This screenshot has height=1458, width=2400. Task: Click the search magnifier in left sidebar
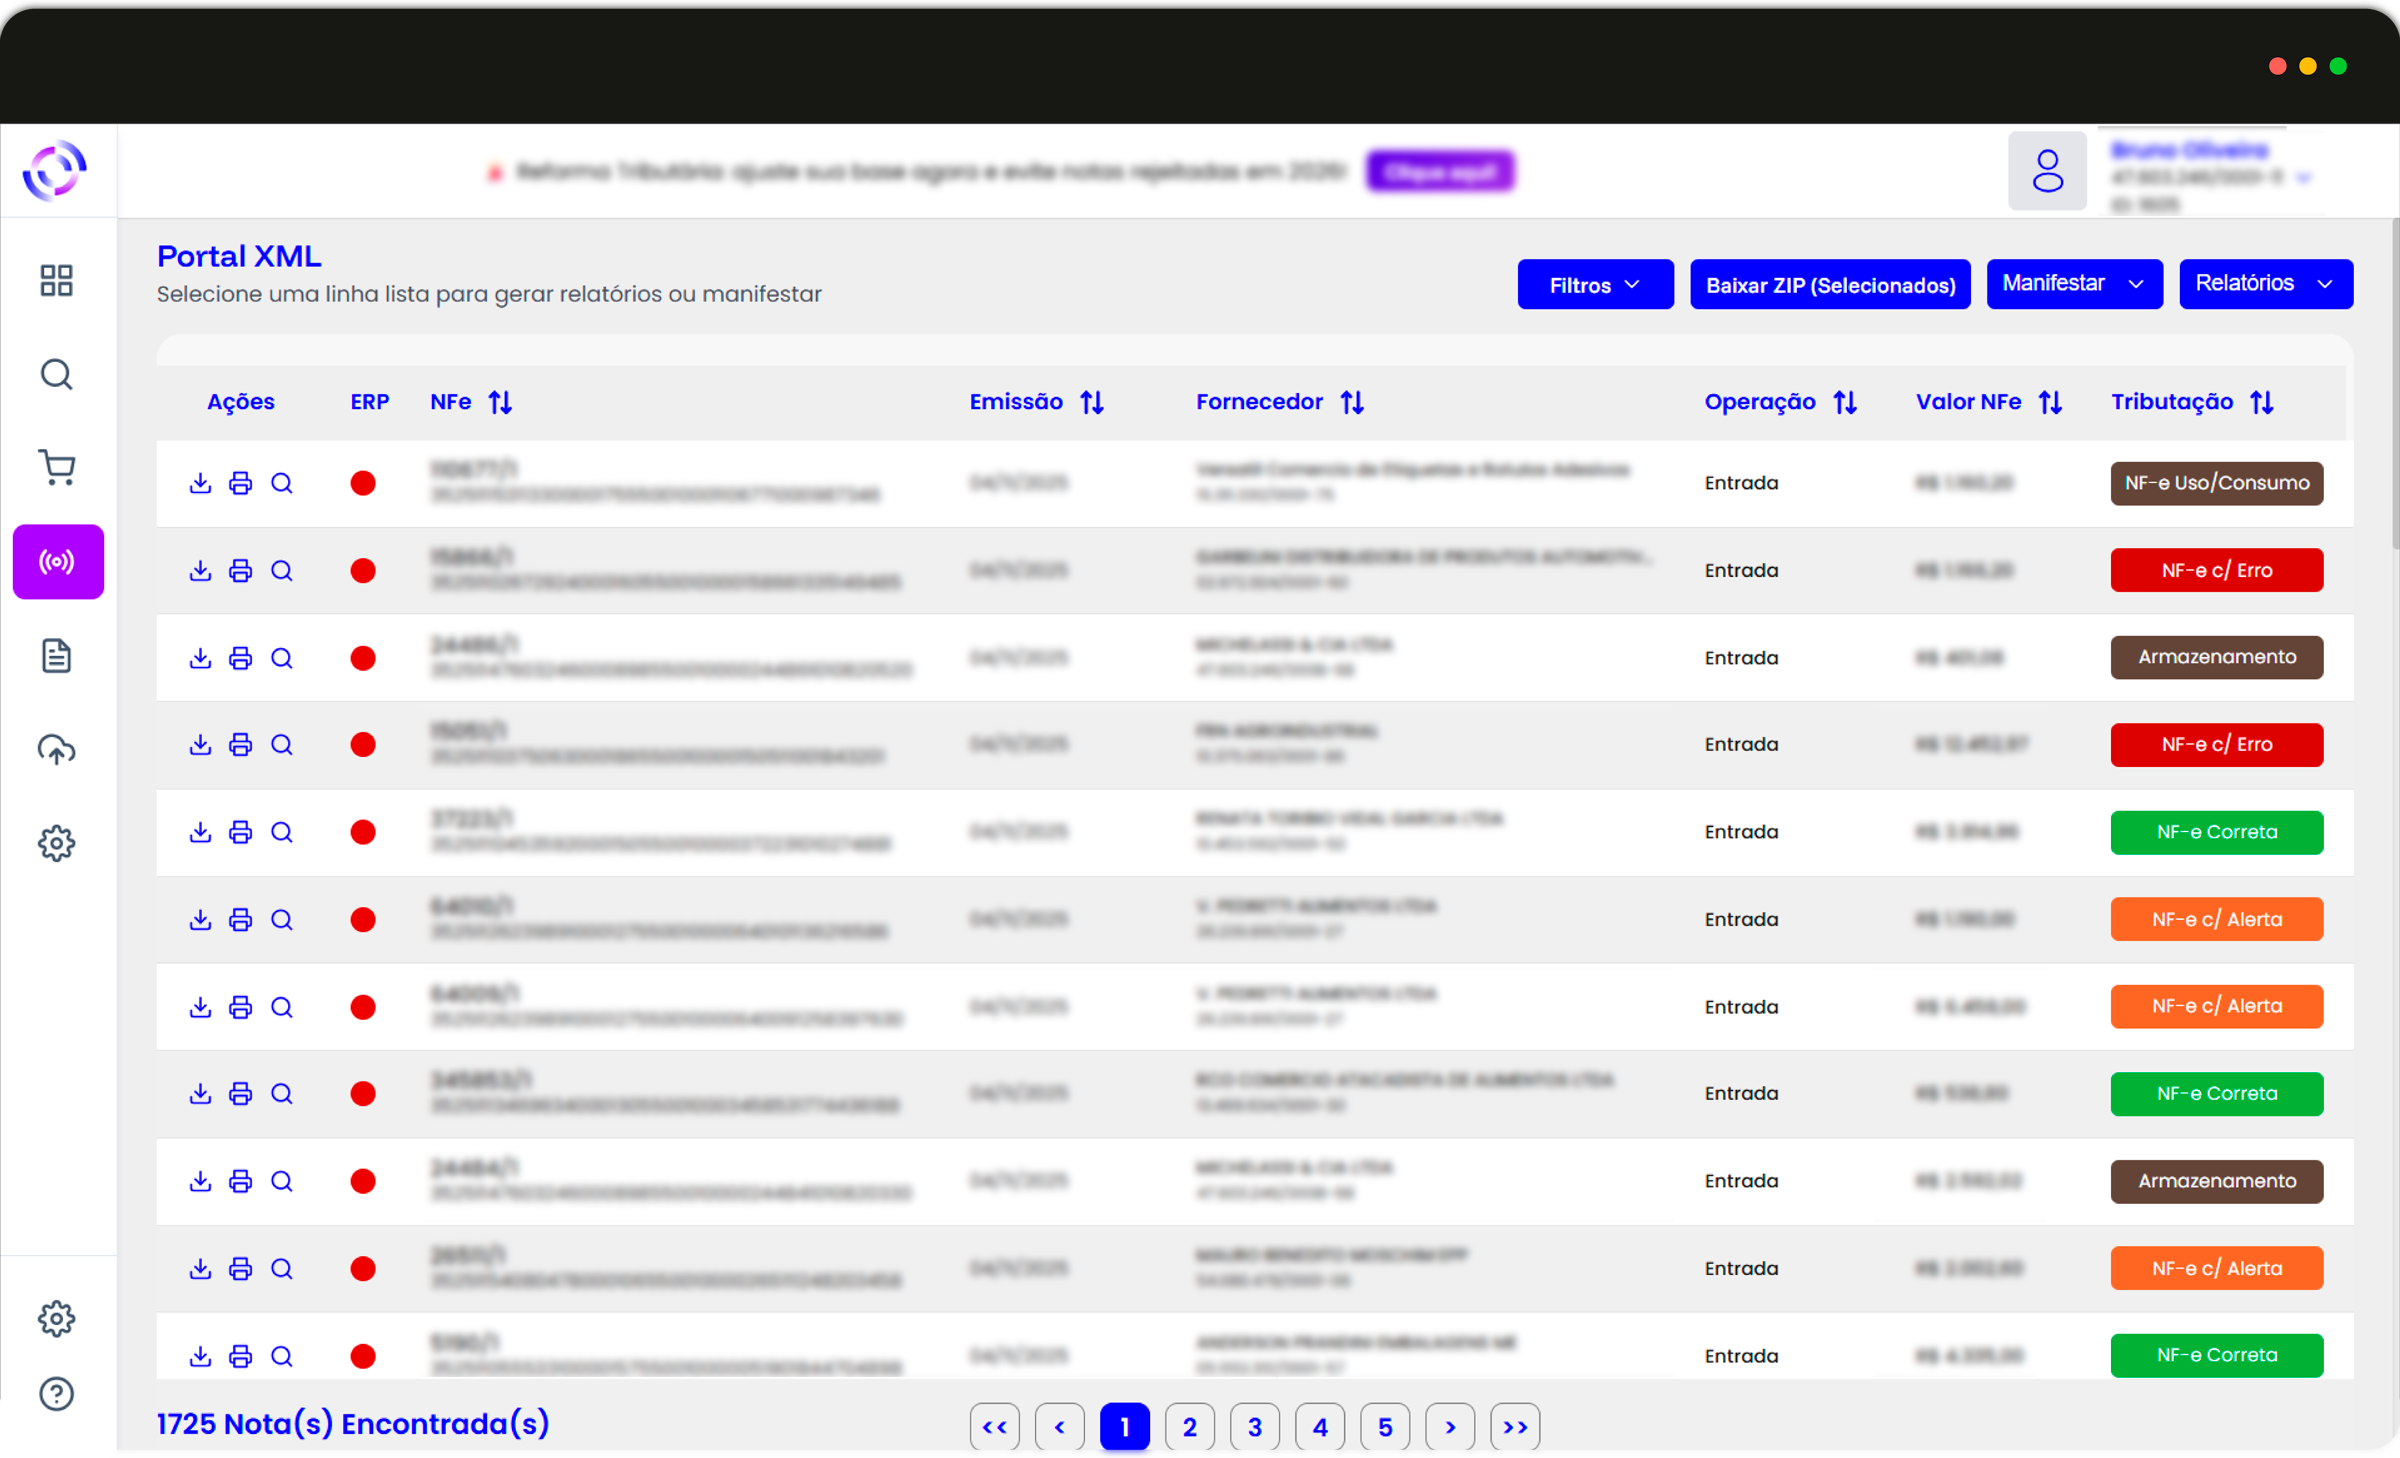56,374
